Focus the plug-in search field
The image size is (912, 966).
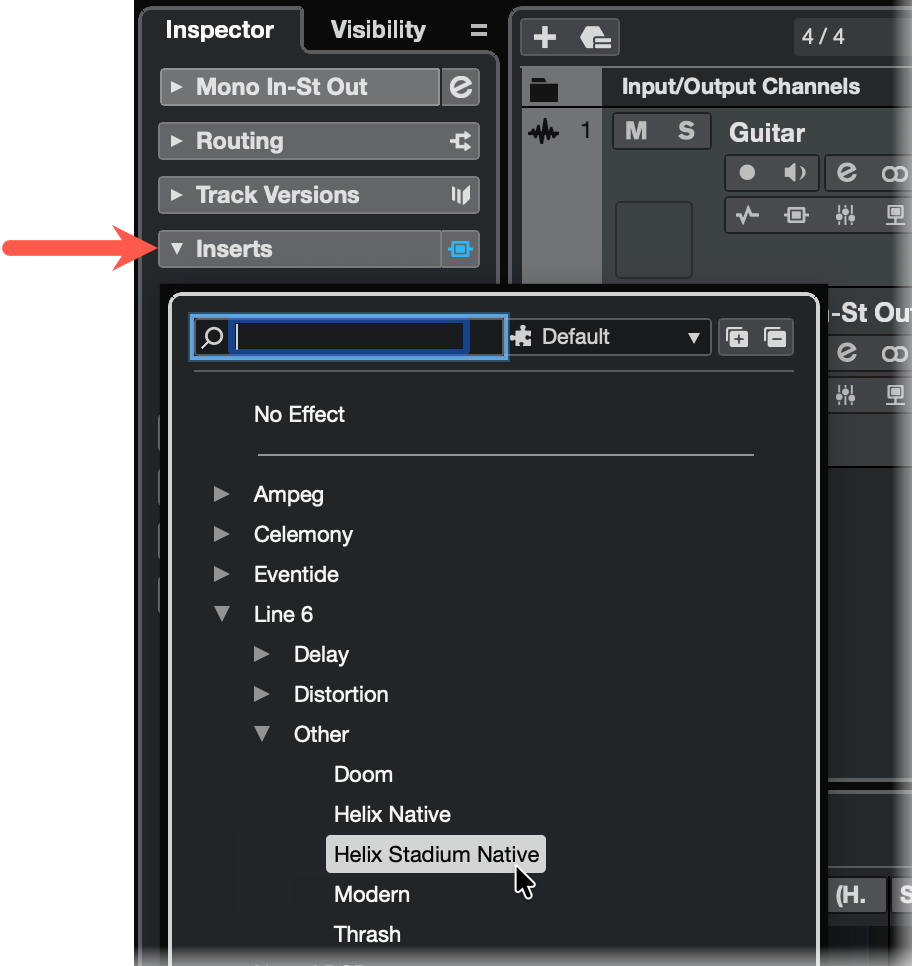click(349, 336)
